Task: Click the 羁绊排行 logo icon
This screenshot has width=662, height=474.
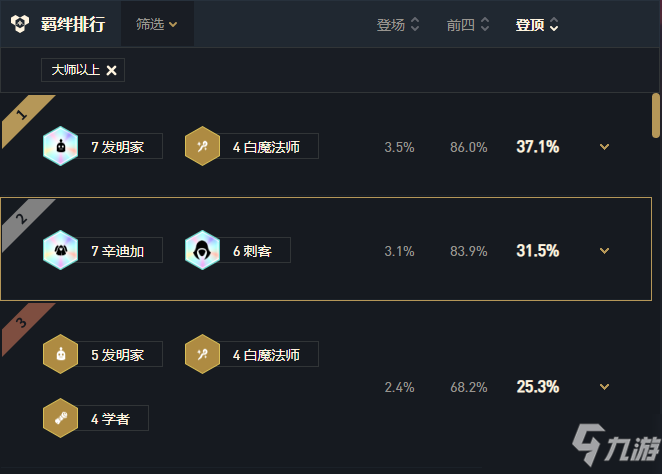Action: (20, 24)
